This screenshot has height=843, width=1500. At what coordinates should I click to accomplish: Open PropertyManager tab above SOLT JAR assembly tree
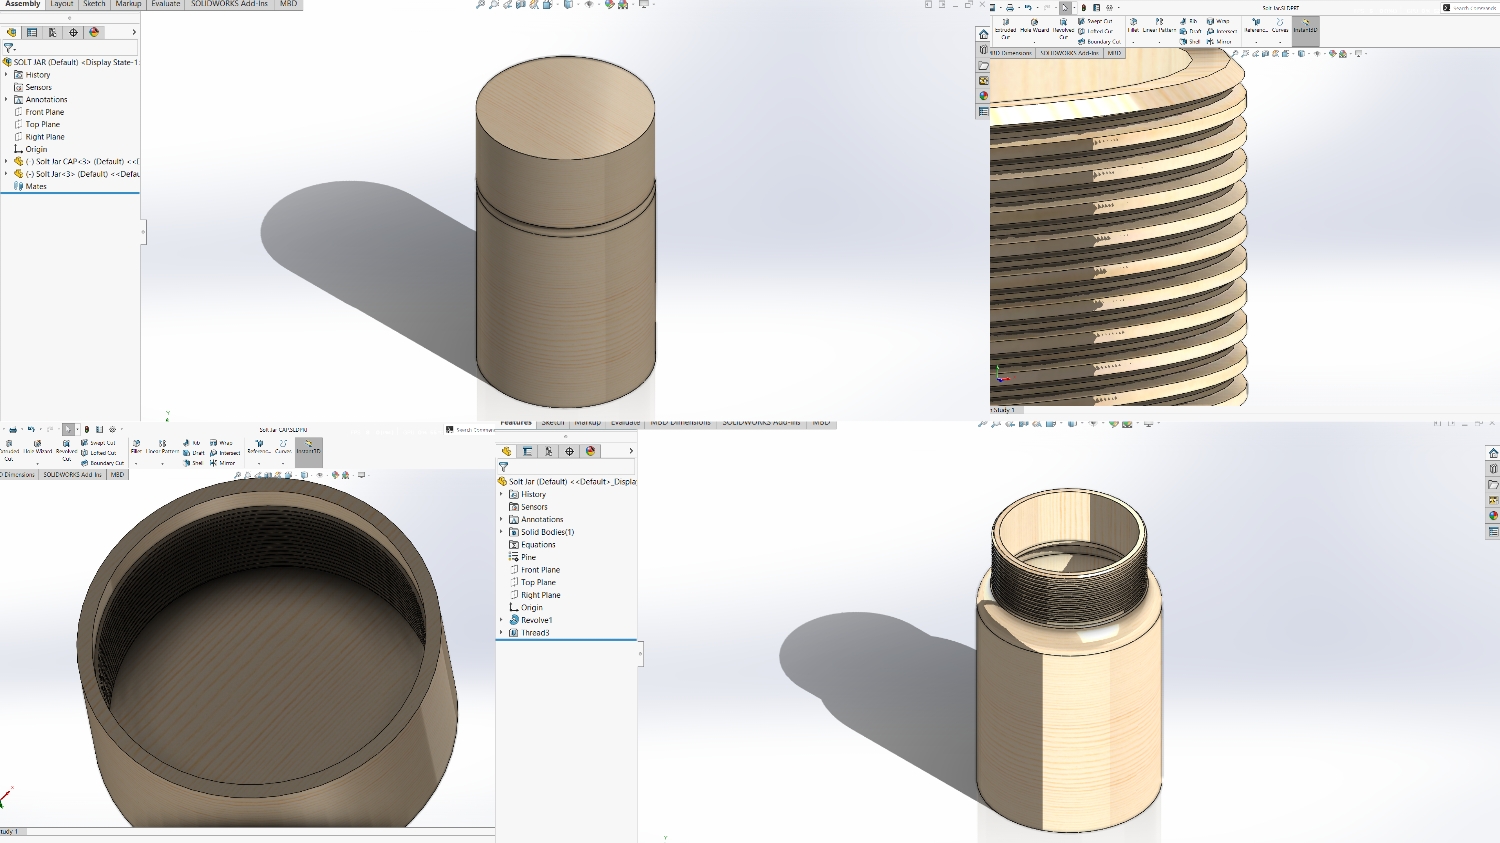pyautogui.click(x=32, y=32)
